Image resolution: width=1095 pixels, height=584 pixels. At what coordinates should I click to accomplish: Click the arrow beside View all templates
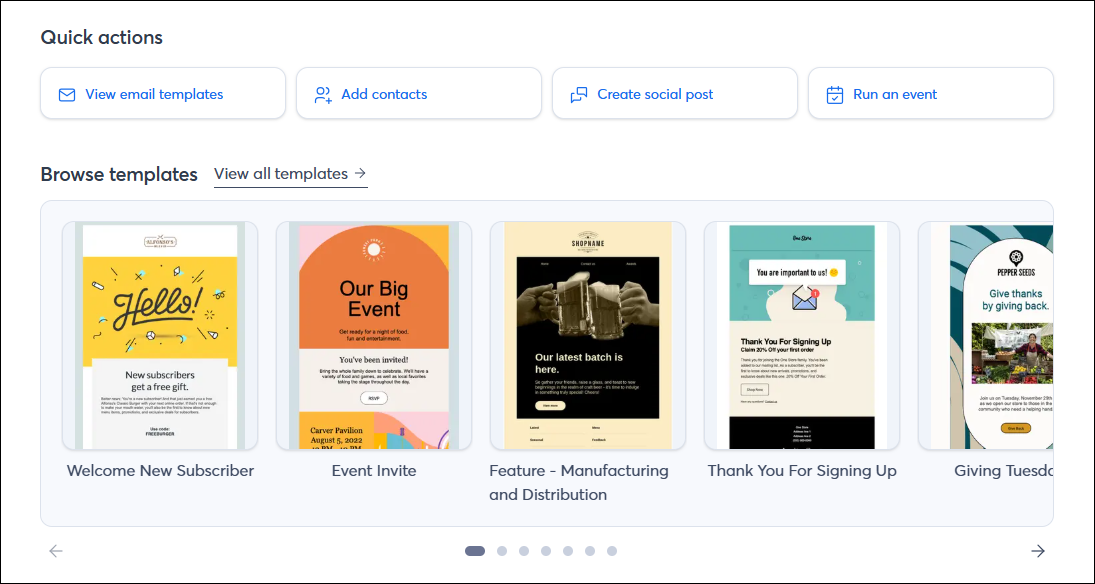coord(359,173)
